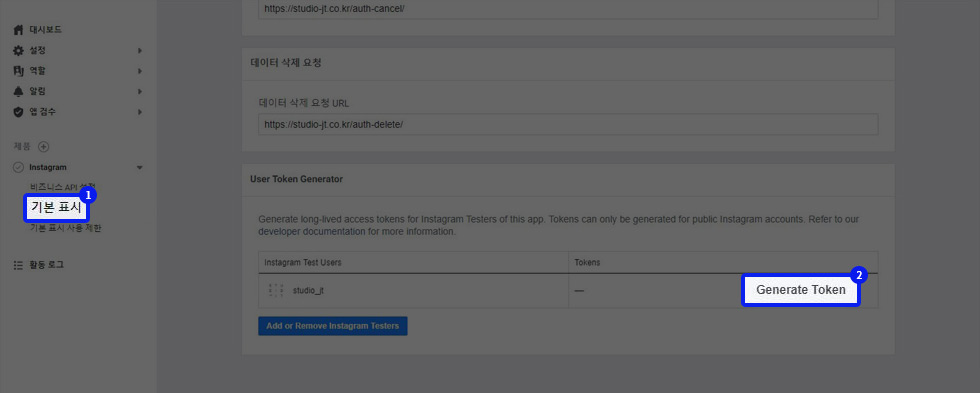Screen dimensions: 980x393
Task: Click the Tokens column header
Action: [x=588, y=262]
